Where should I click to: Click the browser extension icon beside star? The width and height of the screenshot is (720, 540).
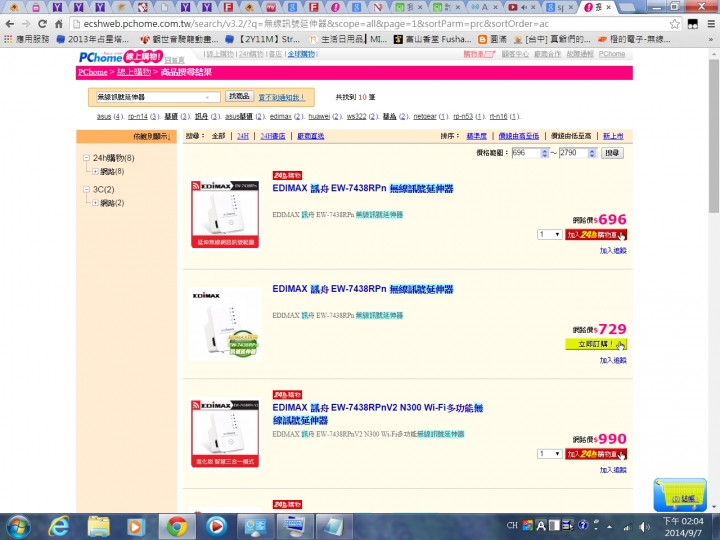pyautogui.click(x=692, y=24)
